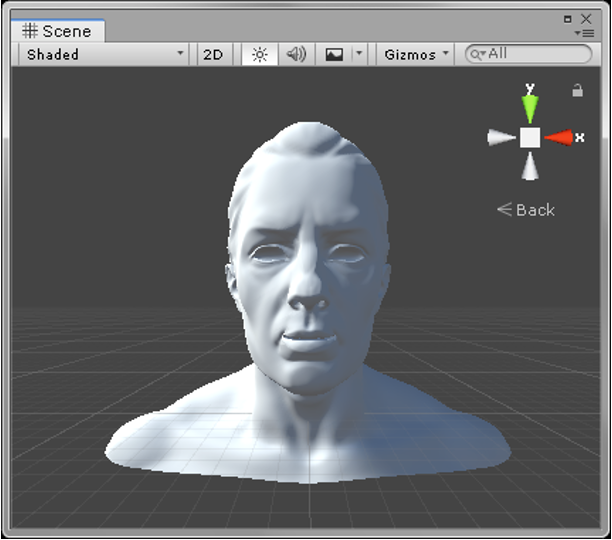Select the head bust model
612x540 pixels.
308,304
